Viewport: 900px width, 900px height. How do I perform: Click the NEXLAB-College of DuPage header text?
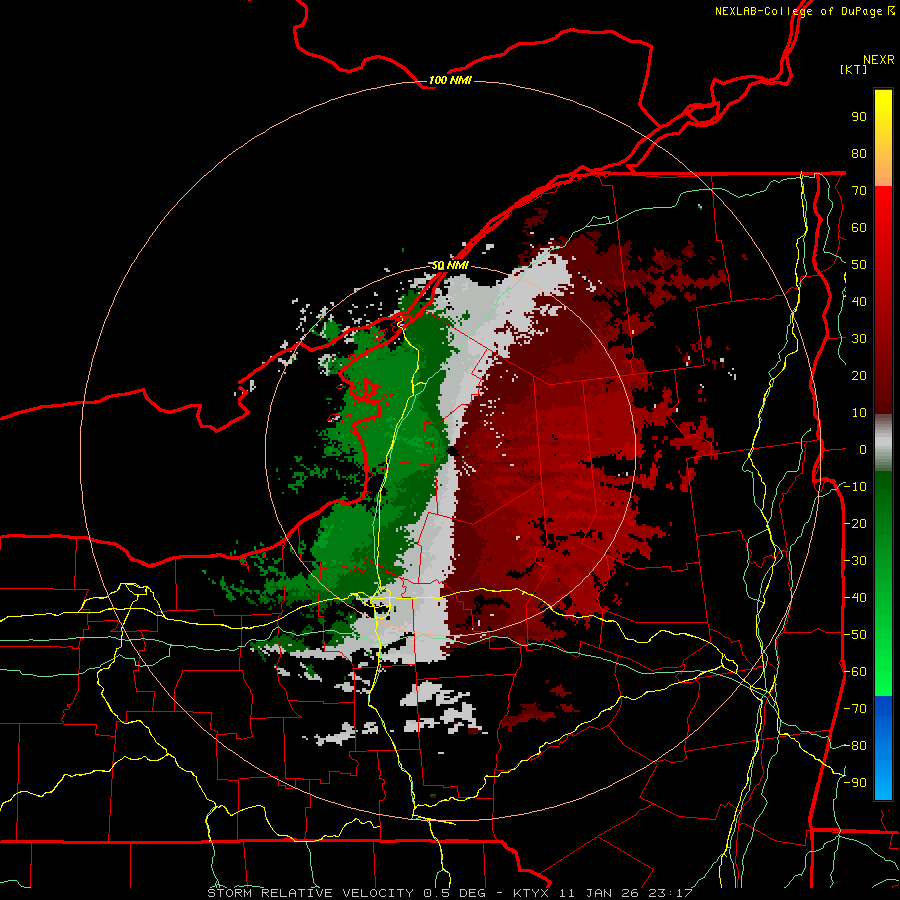click(x=798, y=11)
